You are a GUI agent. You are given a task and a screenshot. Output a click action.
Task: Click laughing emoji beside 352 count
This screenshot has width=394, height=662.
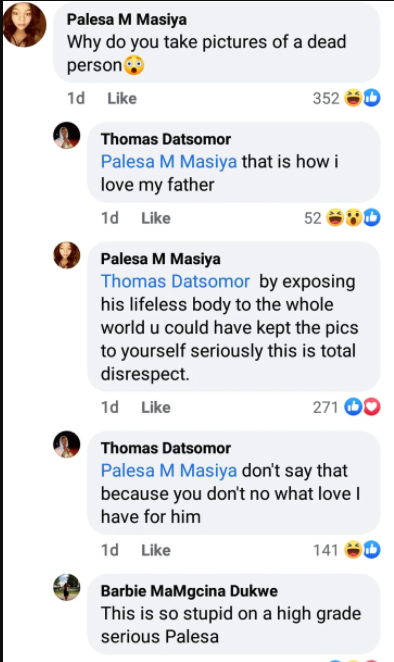point(353,98)
